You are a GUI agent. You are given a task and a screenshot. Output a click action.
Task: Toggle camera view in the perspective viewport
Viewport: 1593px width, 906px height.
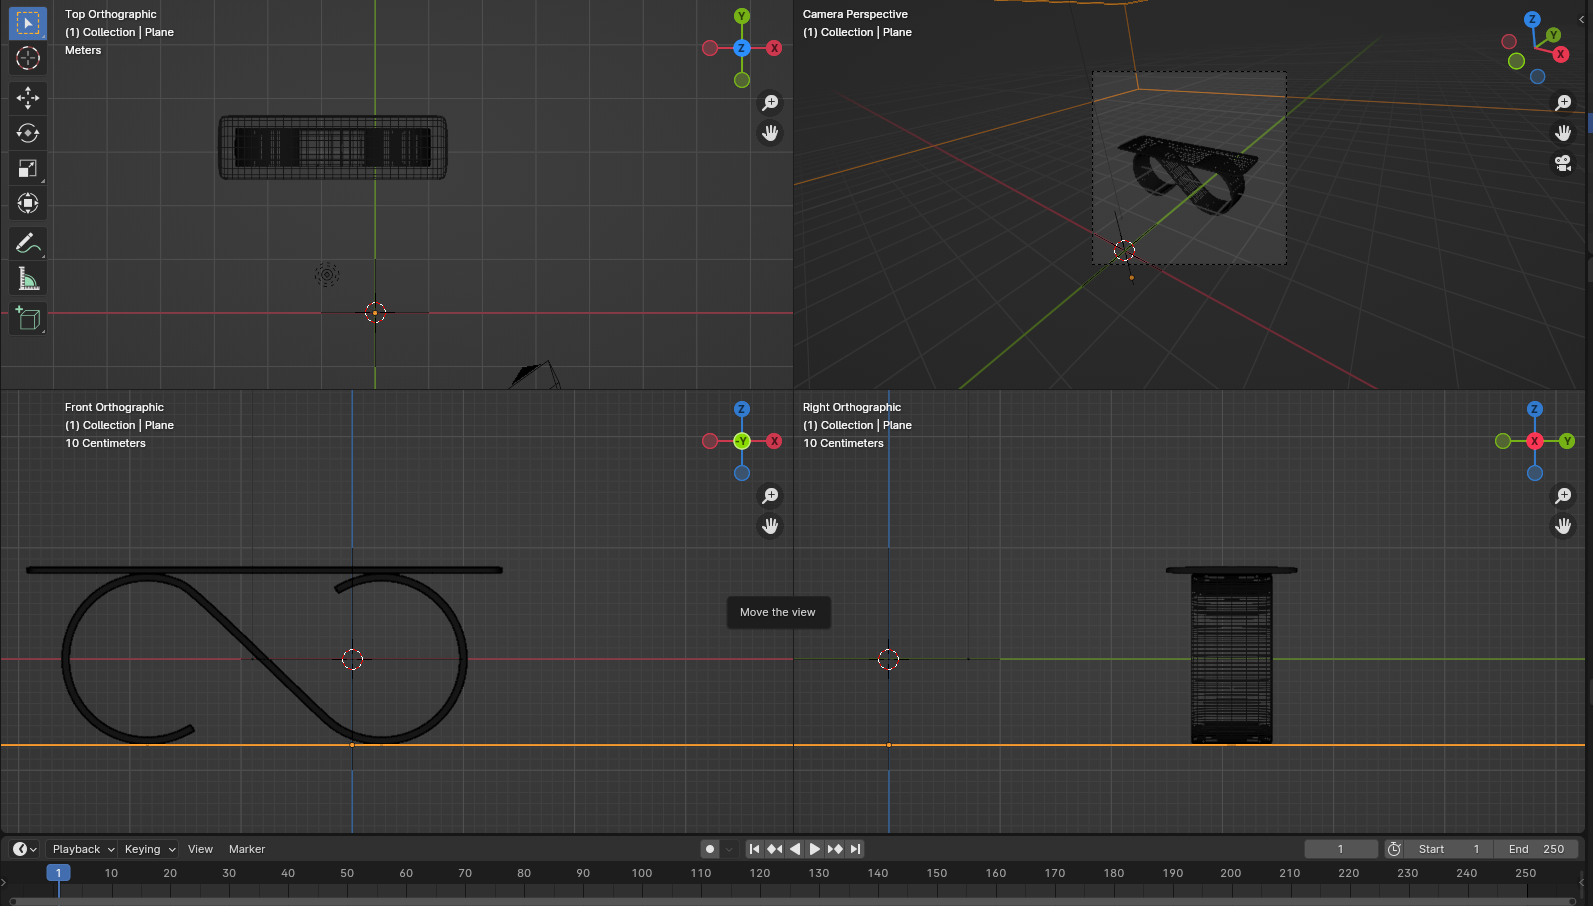click(x=1563, y=163)
